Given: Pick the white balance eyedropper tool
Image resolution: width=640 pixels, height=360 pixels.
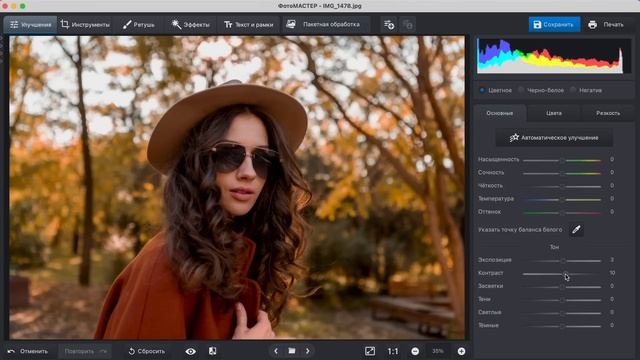Looking at the screenshot, I should 576,230.
